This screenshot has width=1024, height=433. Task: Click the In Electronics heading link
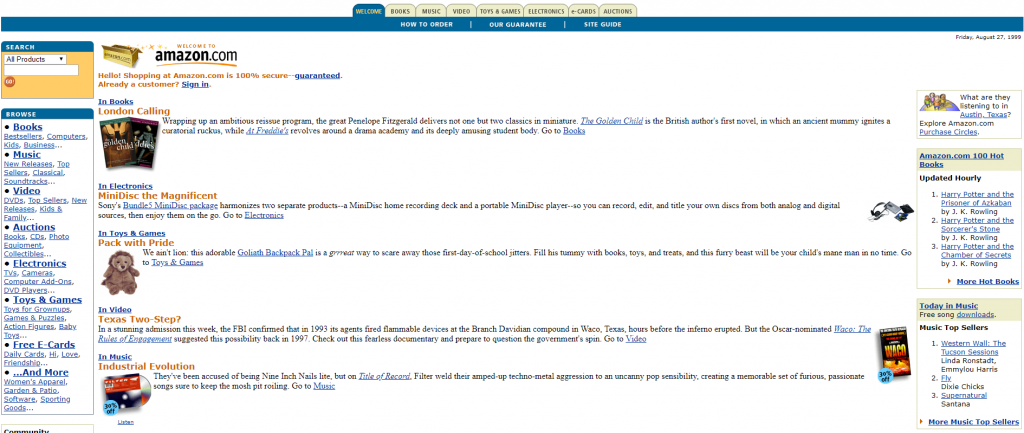[125, 186]
